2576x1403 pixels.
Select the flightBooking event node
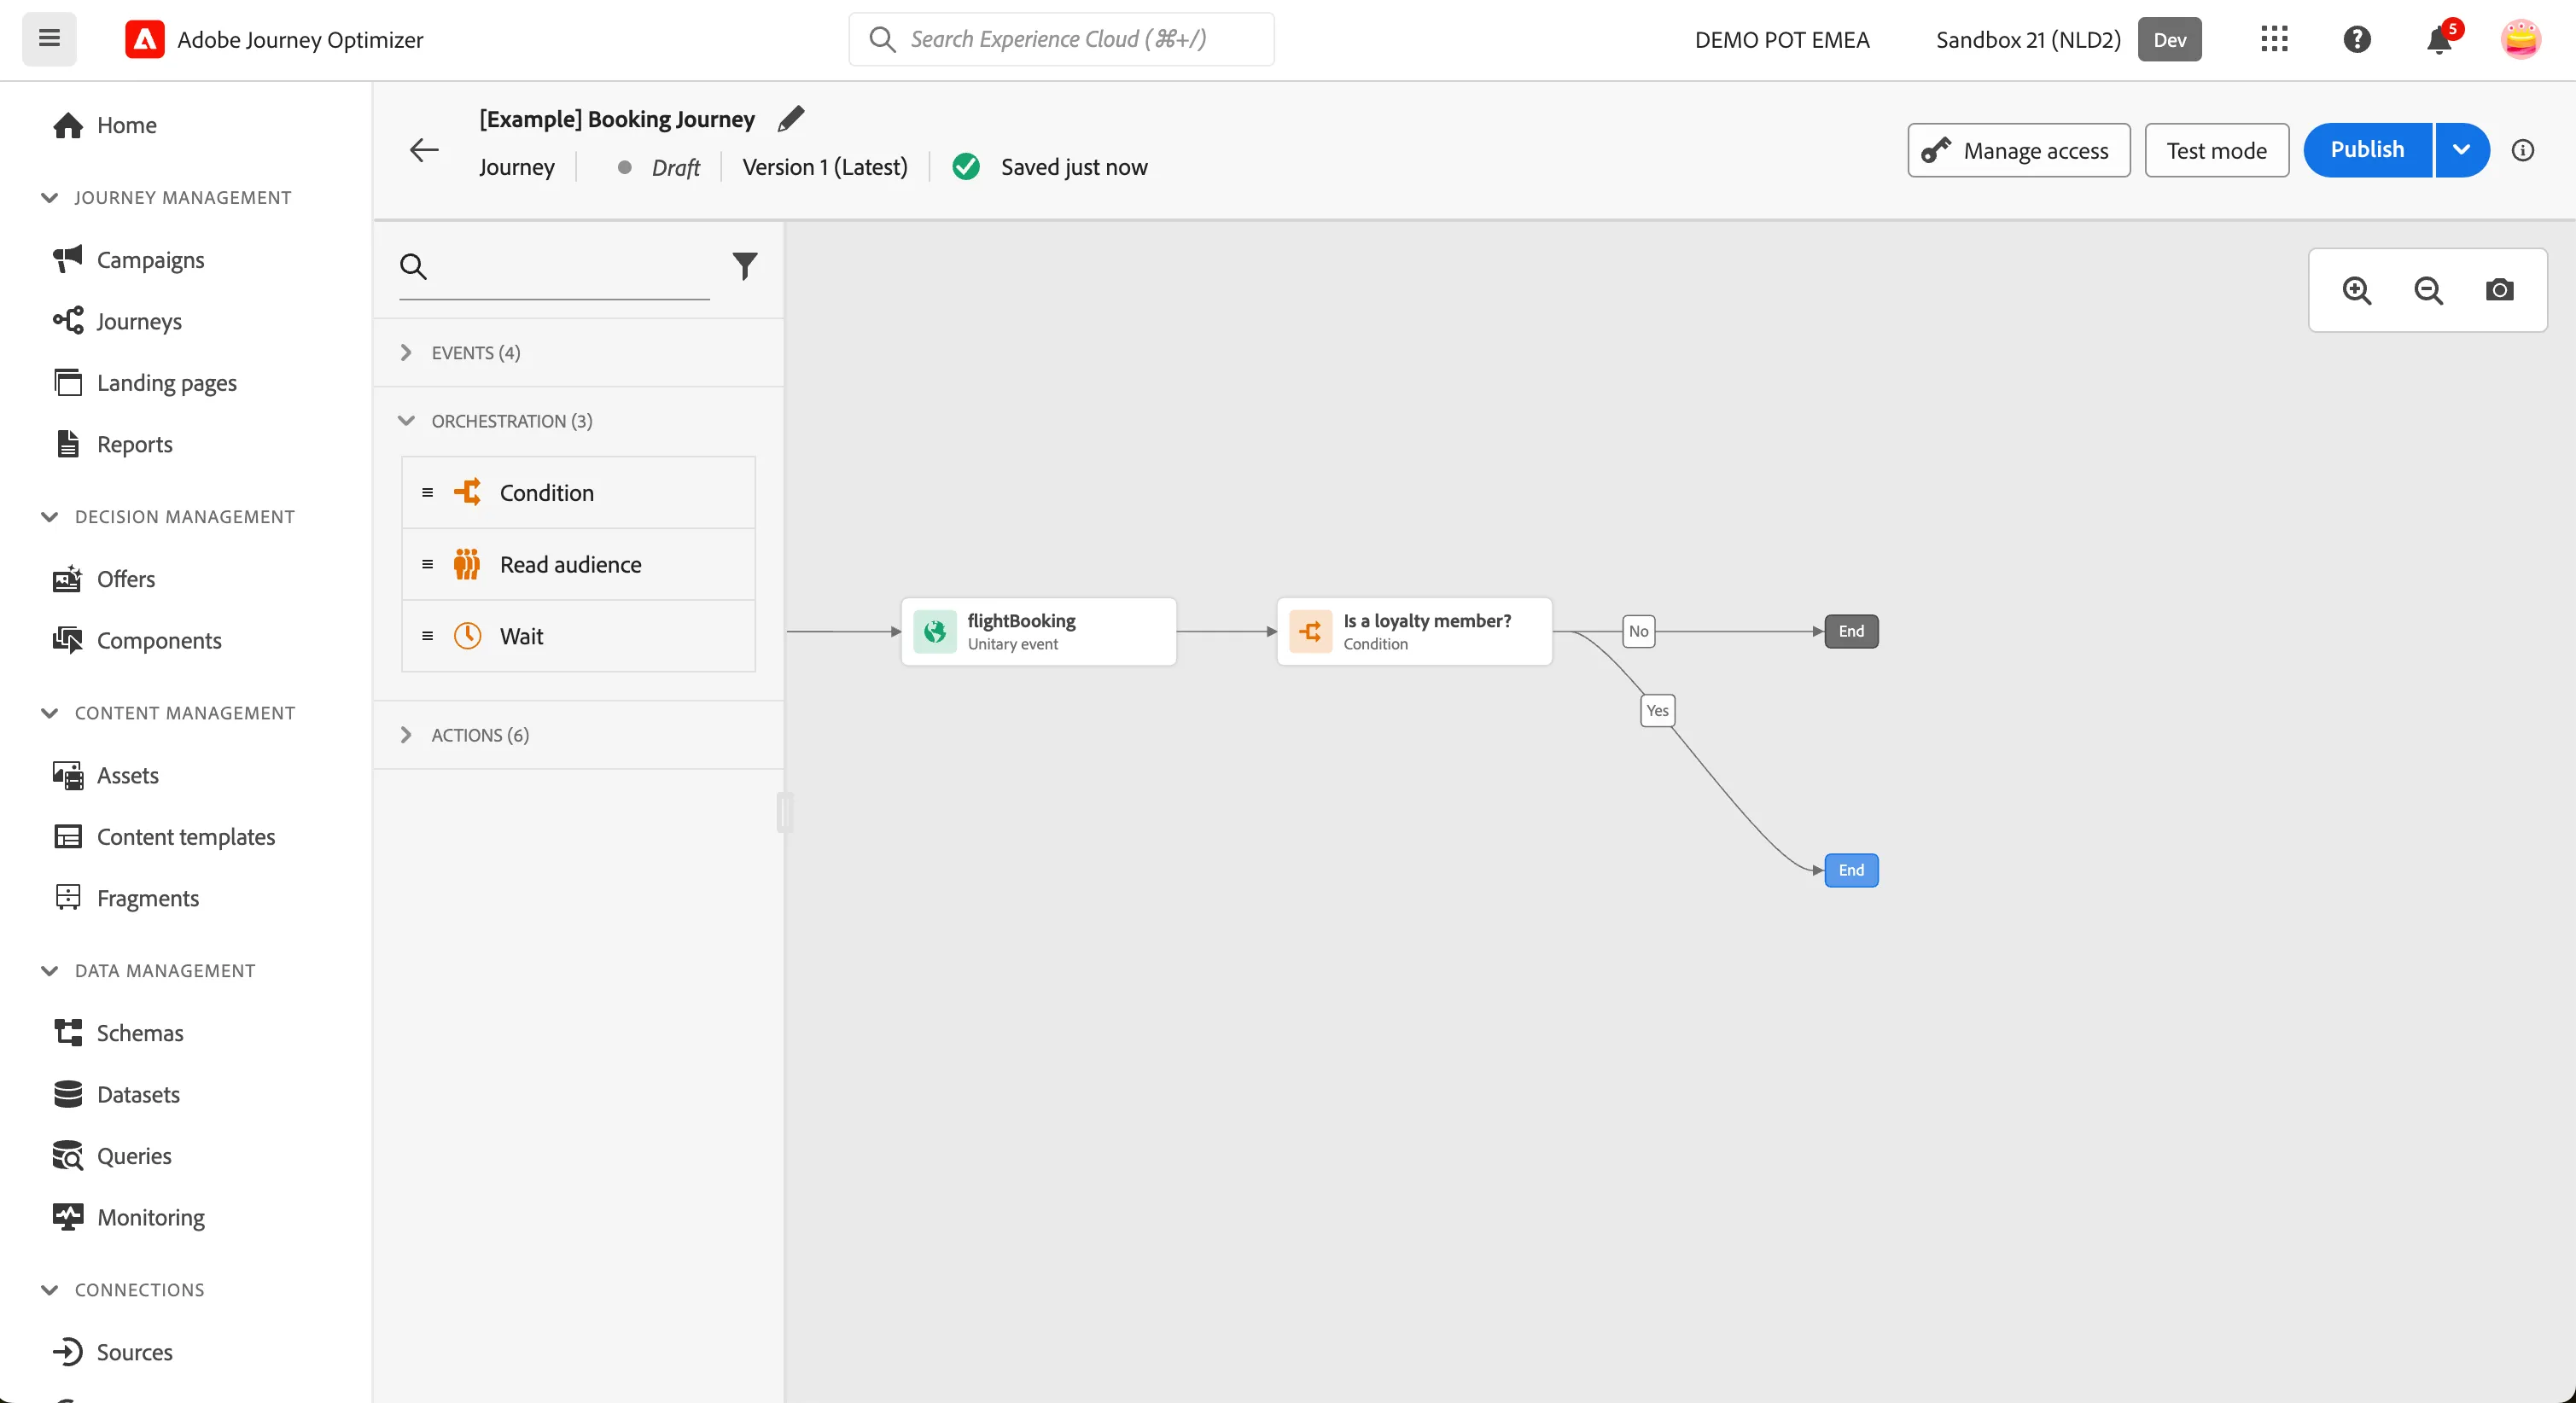tap(1038, 631)
